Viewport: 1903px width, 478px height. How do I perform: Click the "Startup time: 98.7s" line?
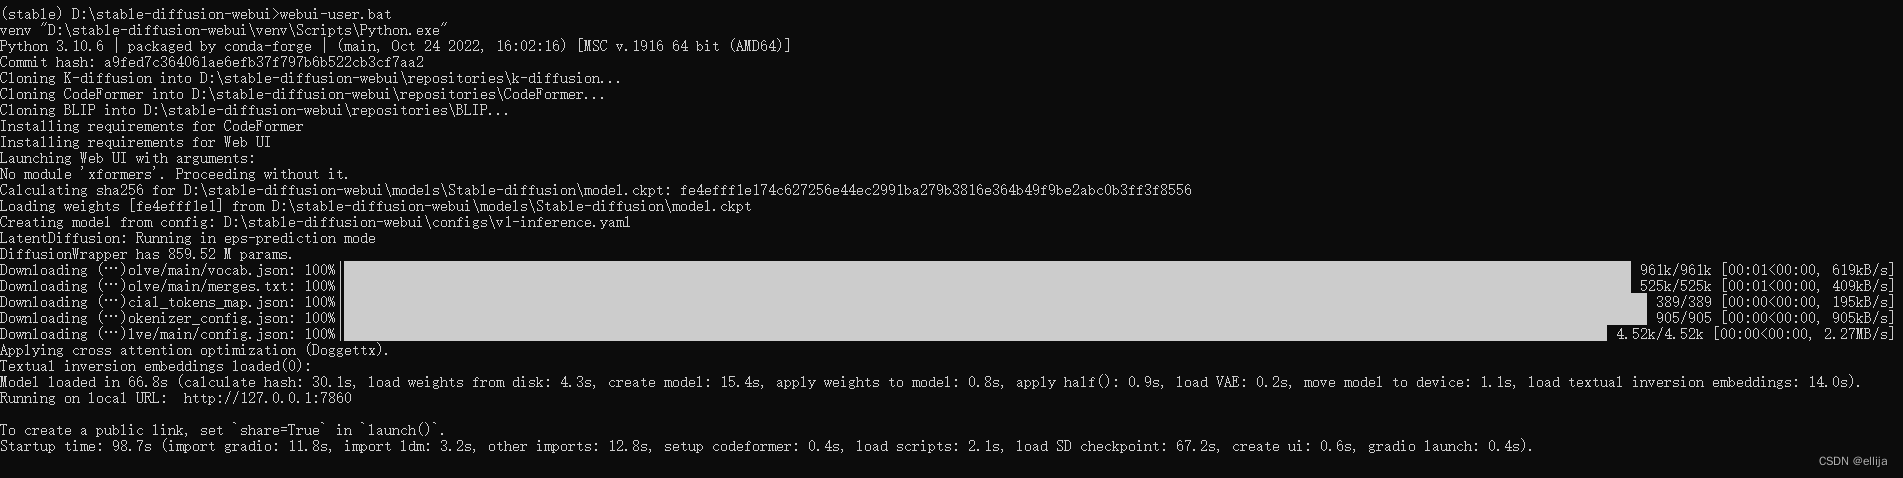click(x=765, y=446)
